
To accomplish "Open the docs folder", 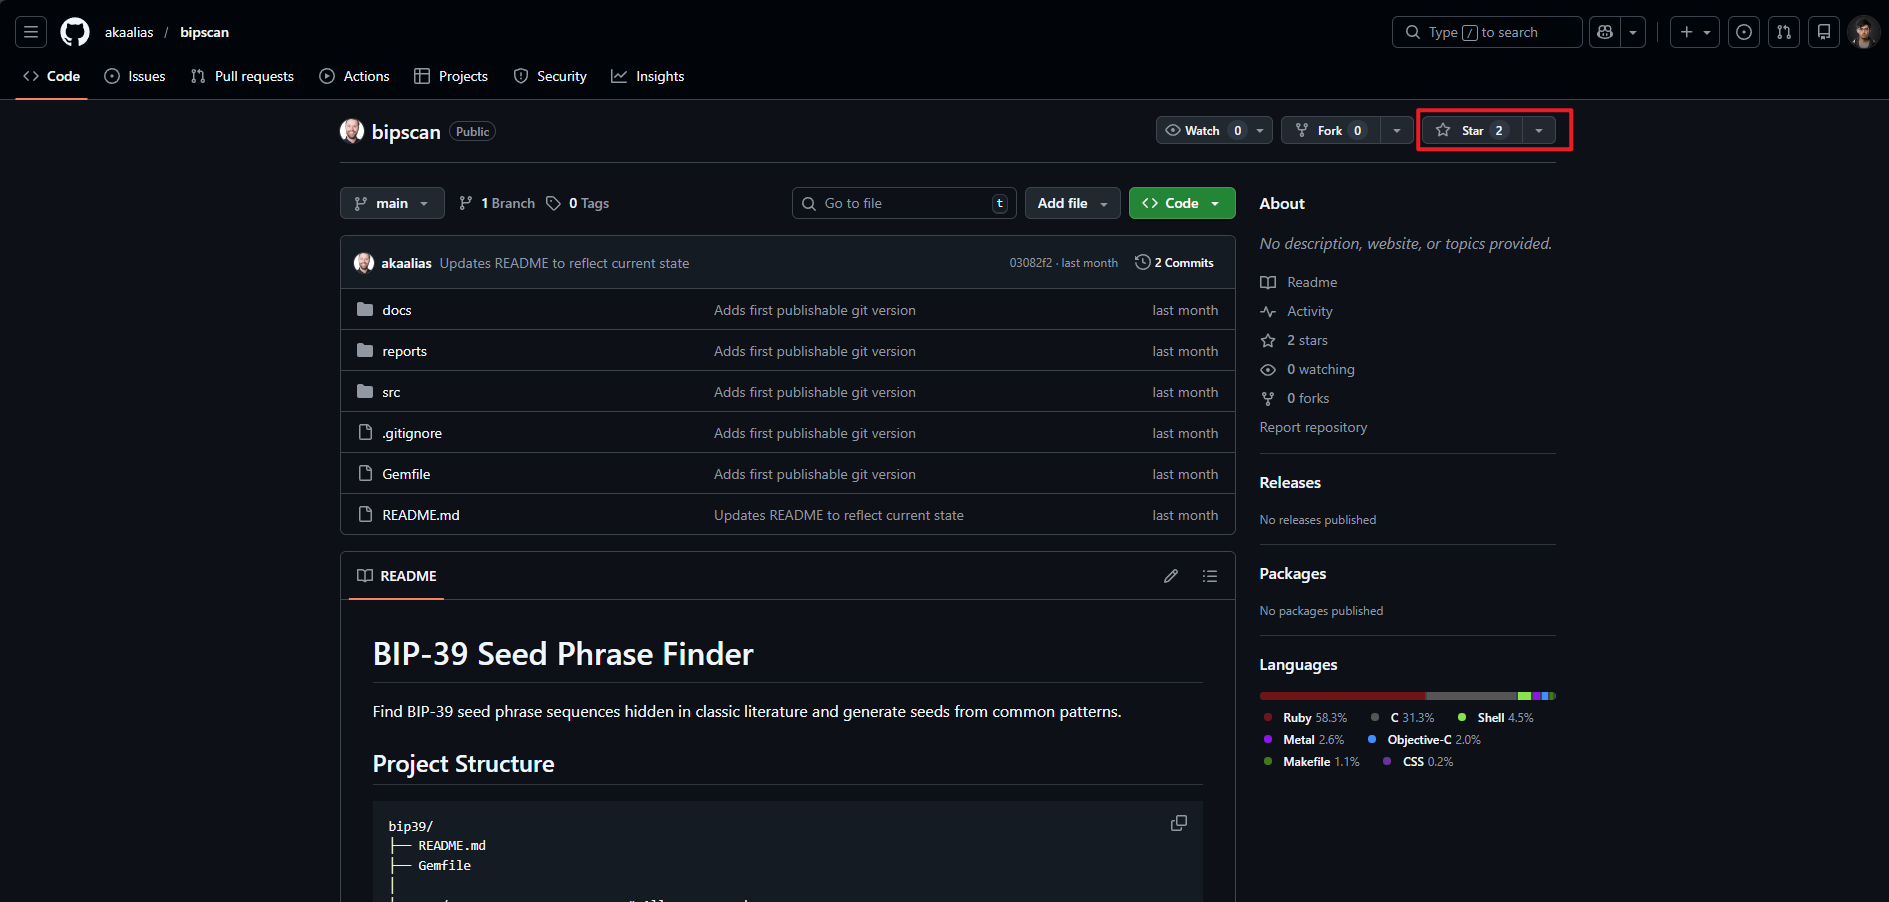I will (x=397, y=310).
